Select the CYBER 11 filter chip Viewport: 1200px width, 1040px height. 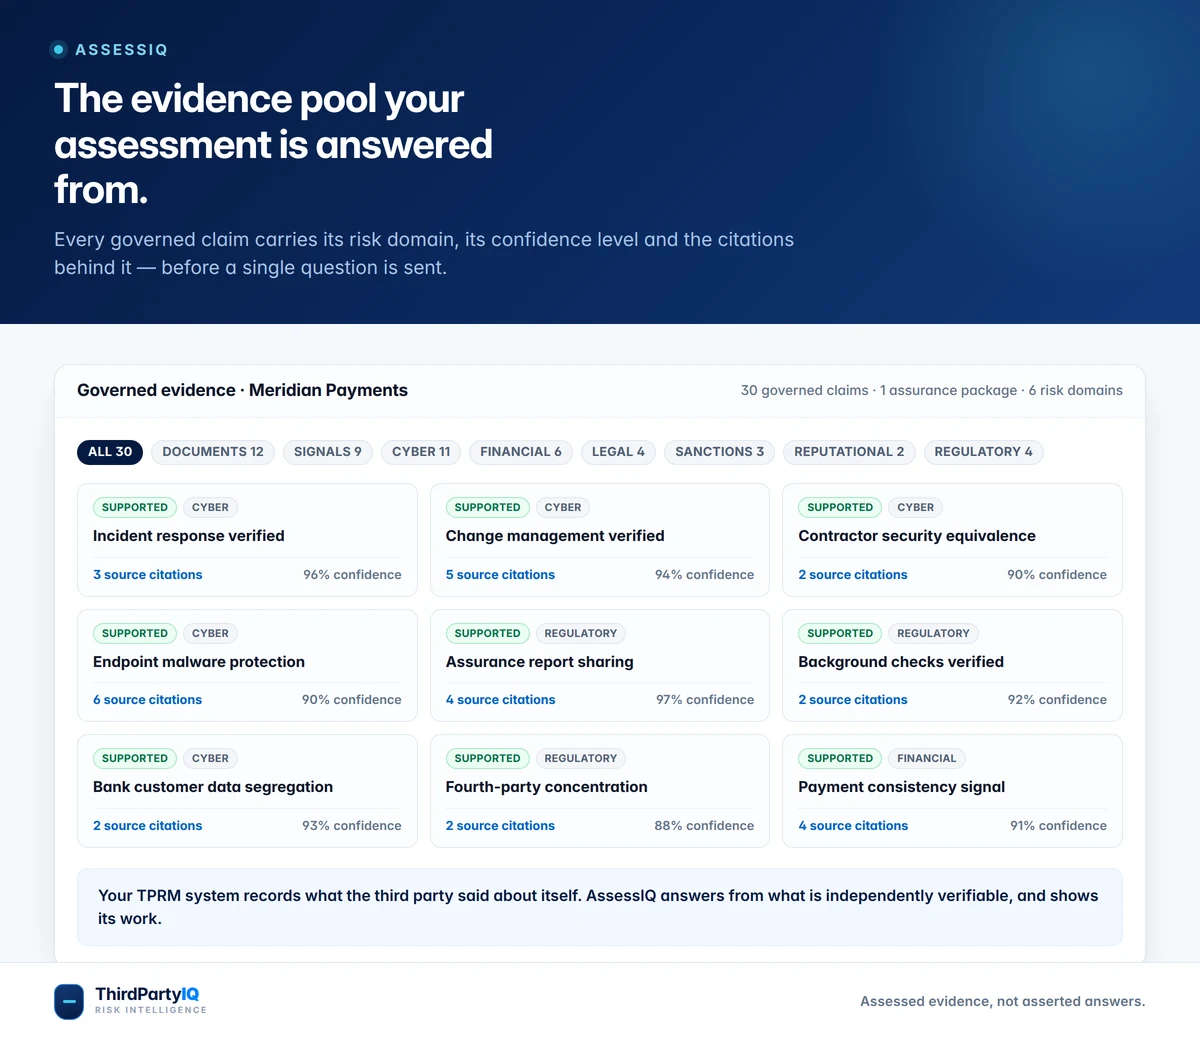421,452
